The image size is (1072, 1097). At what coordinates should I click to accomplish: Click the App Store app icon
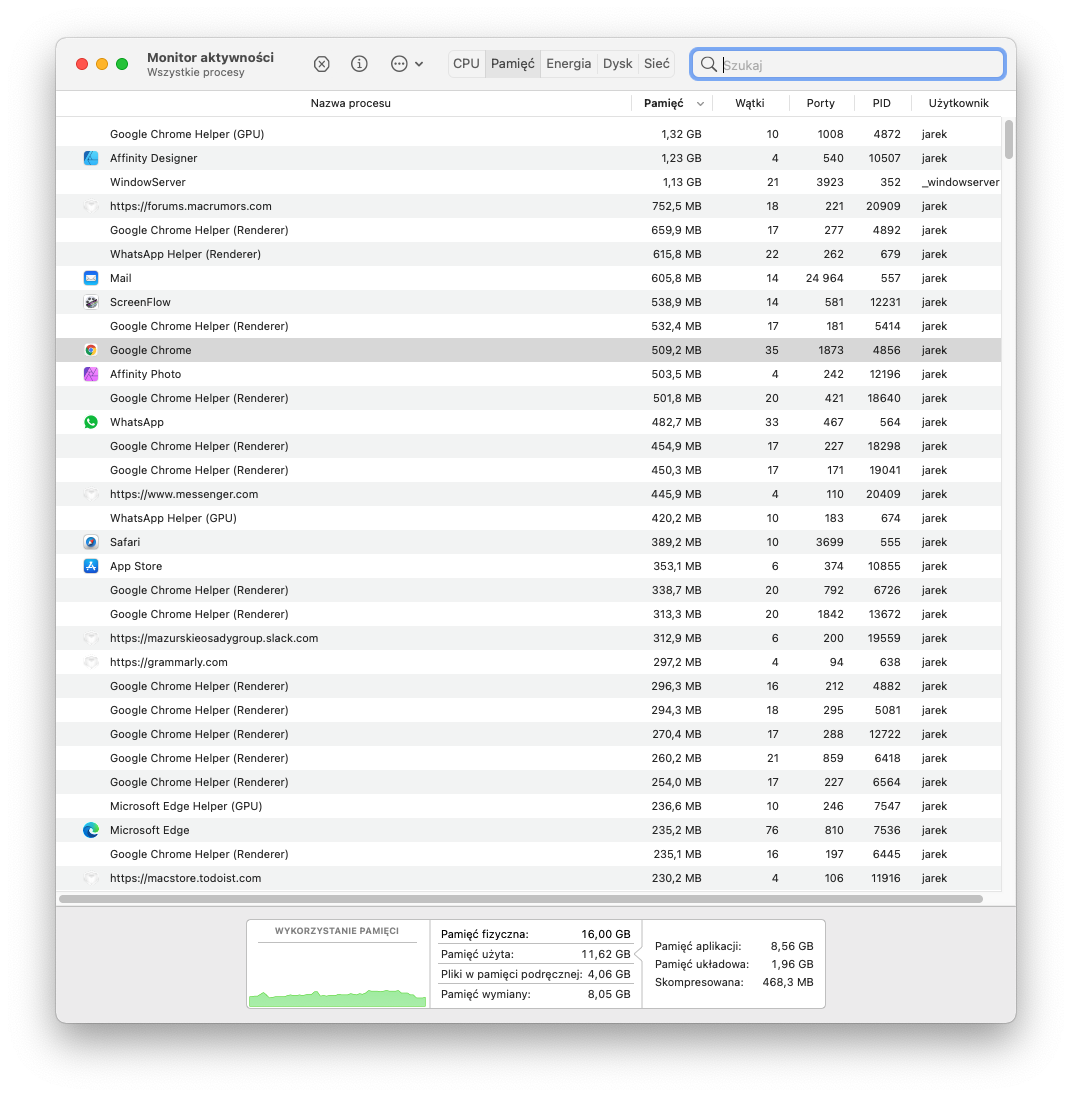91,566
